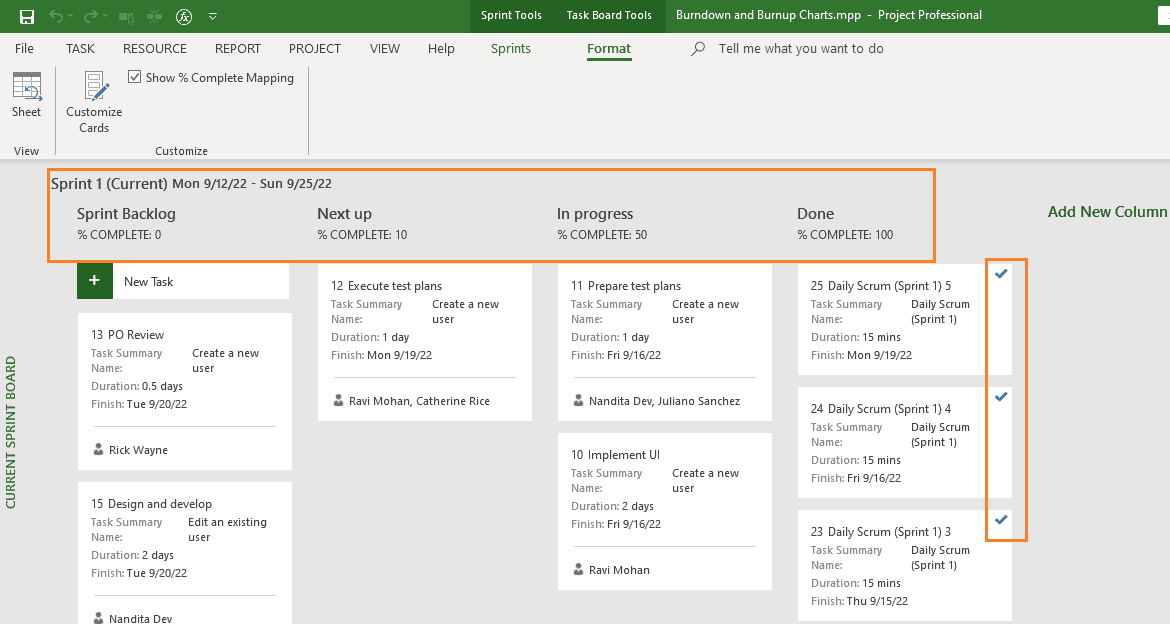Select the Daily Scrum (Sprint 1) 4 card title
Screen dimensions: 1170x624
881,409
